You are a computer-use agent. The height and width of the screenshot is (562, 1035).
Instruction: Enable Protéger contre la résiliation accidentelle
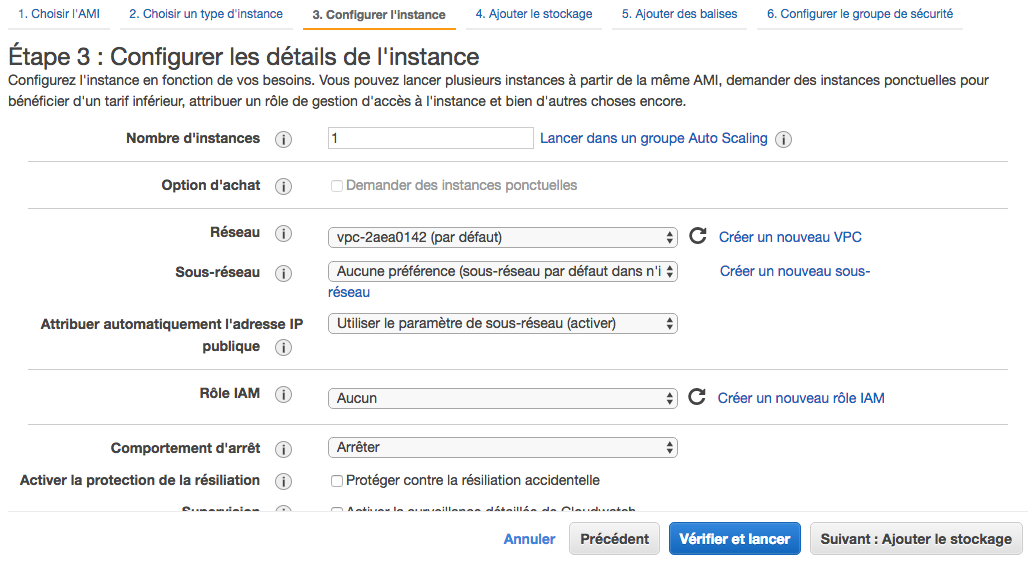pos(337,481)
